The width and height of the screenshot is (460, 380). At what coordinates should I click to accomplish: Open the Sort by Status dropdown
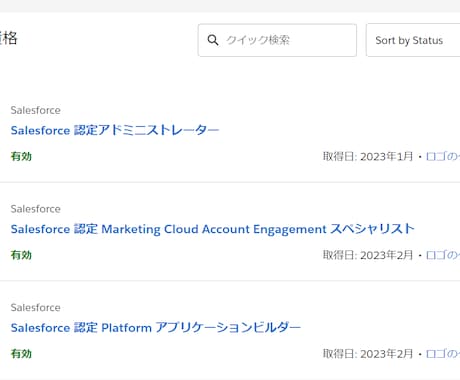413,40
